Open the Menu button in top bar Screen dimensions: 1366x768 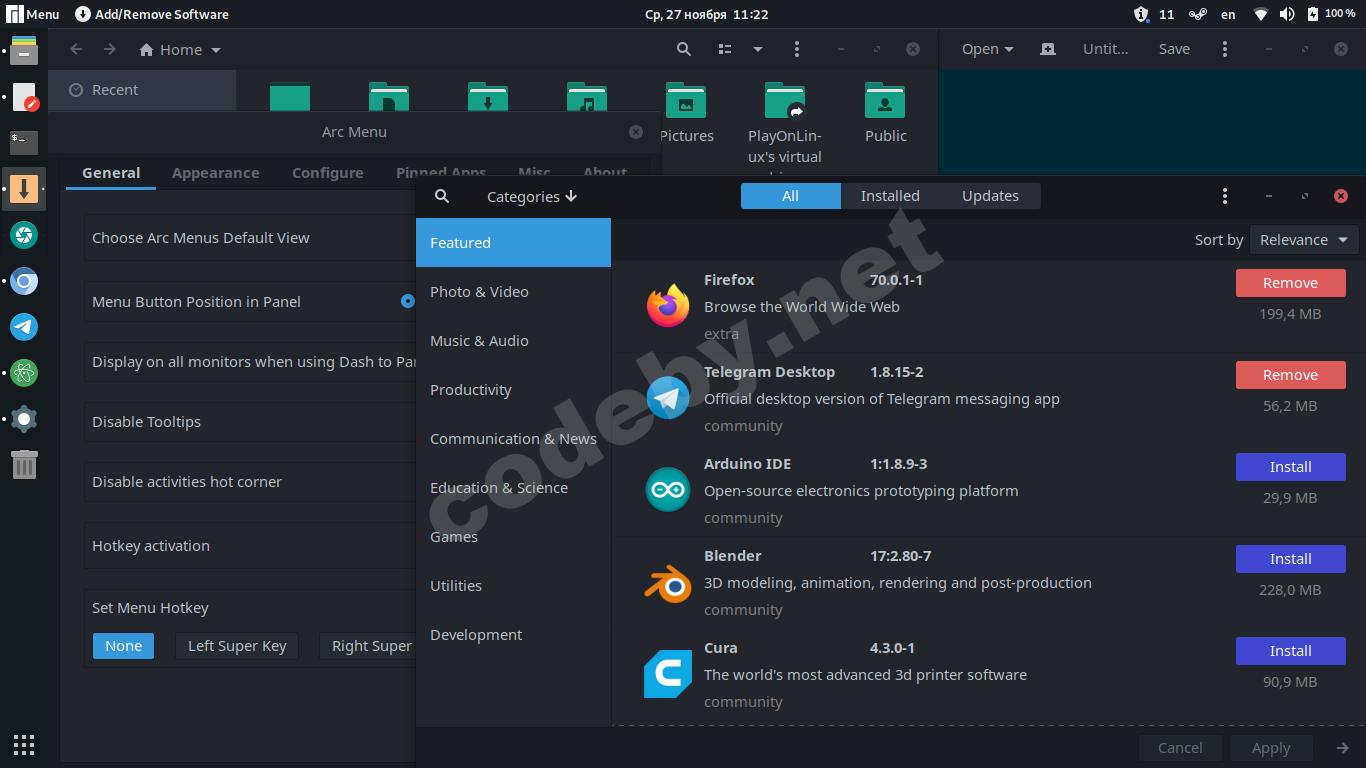pos(33,14)
